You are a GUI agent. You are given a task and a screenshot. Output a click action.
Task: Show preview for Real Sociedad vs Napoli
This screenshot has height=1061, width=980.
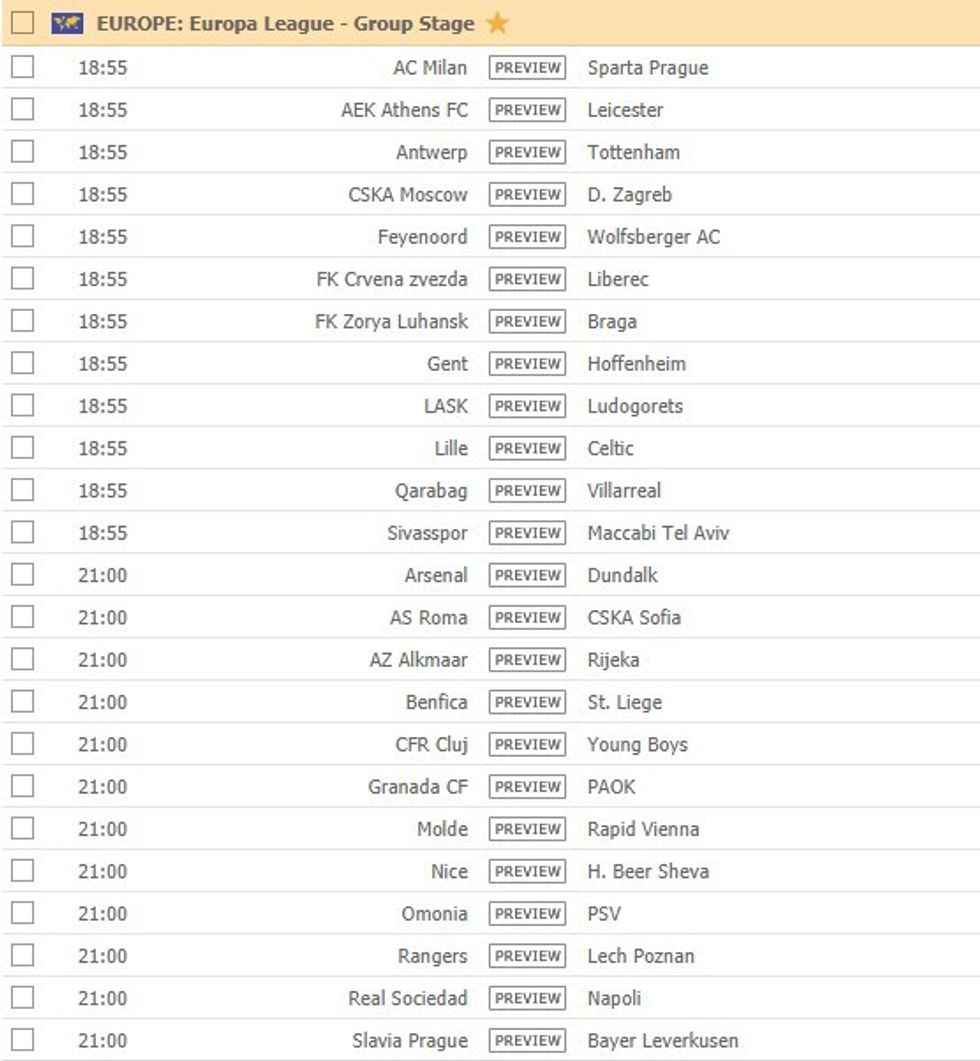(x=527, y=998)
